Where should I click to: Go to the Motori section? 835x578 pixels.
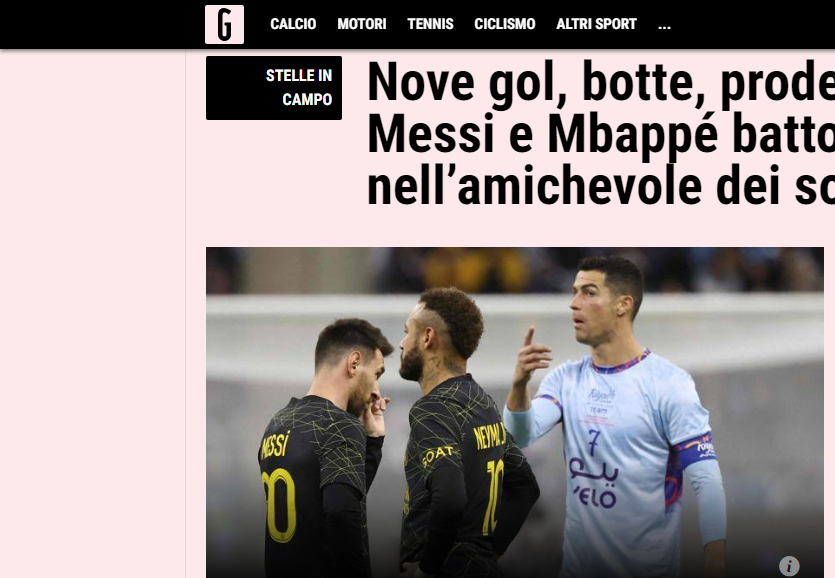[362, 24]
